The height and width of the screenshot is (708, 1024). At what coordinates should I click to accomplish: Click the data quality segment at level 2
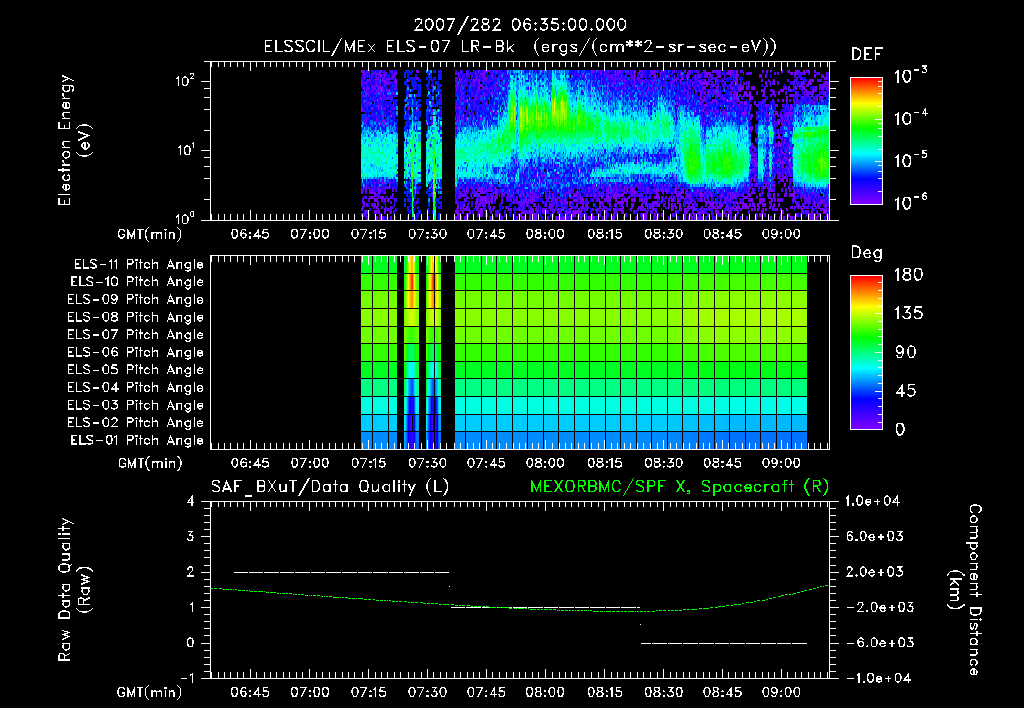point(342,572)
